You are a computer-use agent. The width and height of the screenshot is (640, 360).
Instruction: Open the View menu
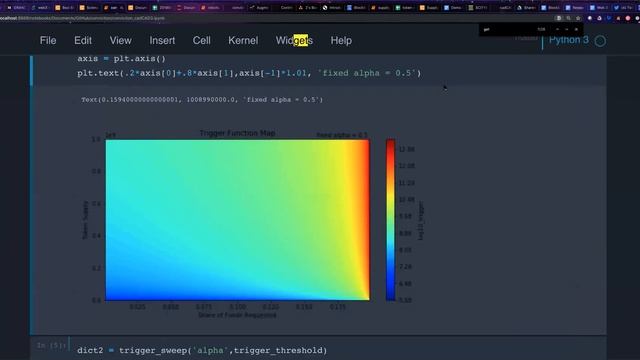(120, 40)
